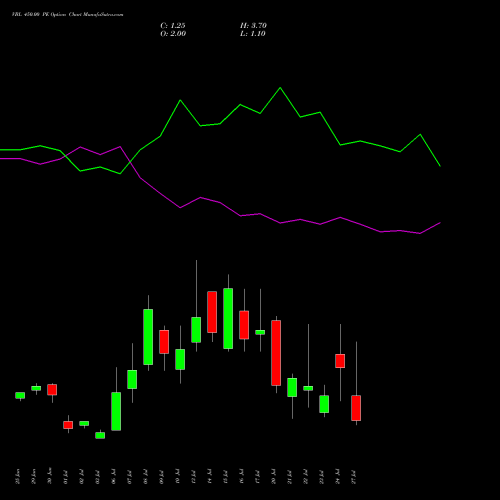Click the last red candle for 27 Jul
Viewport: 500px width, 500px height.
coord(356,408)
